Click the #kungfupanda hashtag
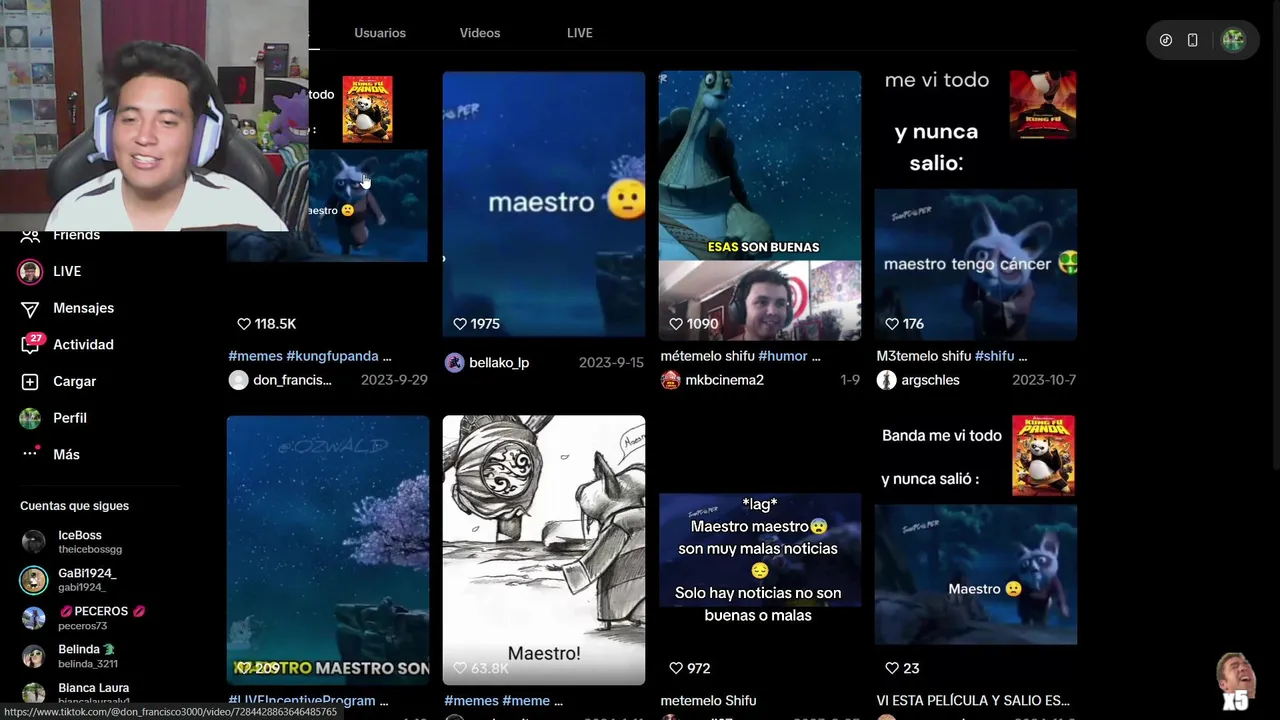 click(332, 356)
